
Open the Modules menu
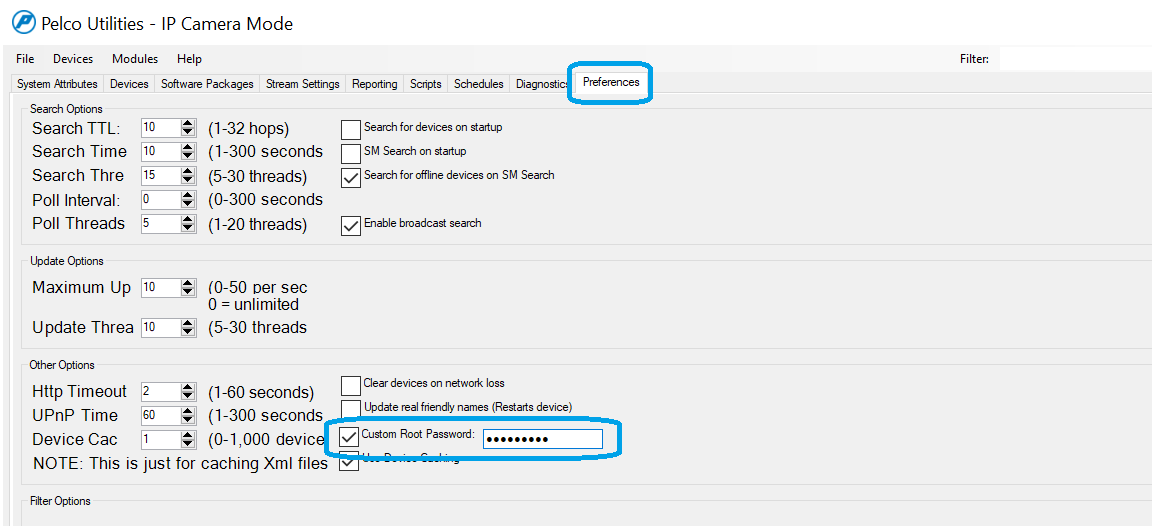tap(135, 59)
